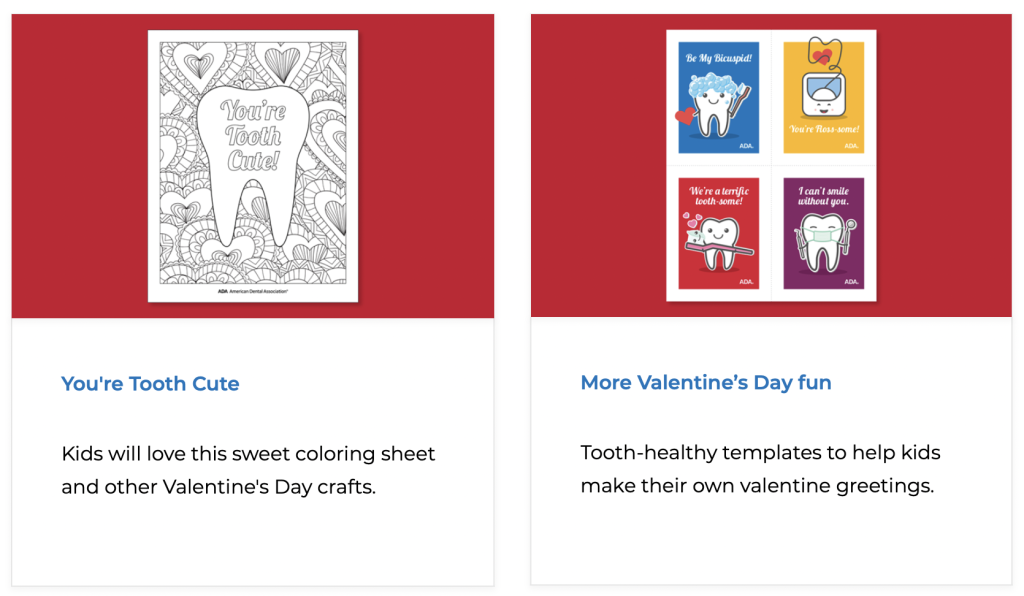This screenshot has height=596, width=1024.
Task: Open the You're Tooth Cute link
Action: pos(150,383)
